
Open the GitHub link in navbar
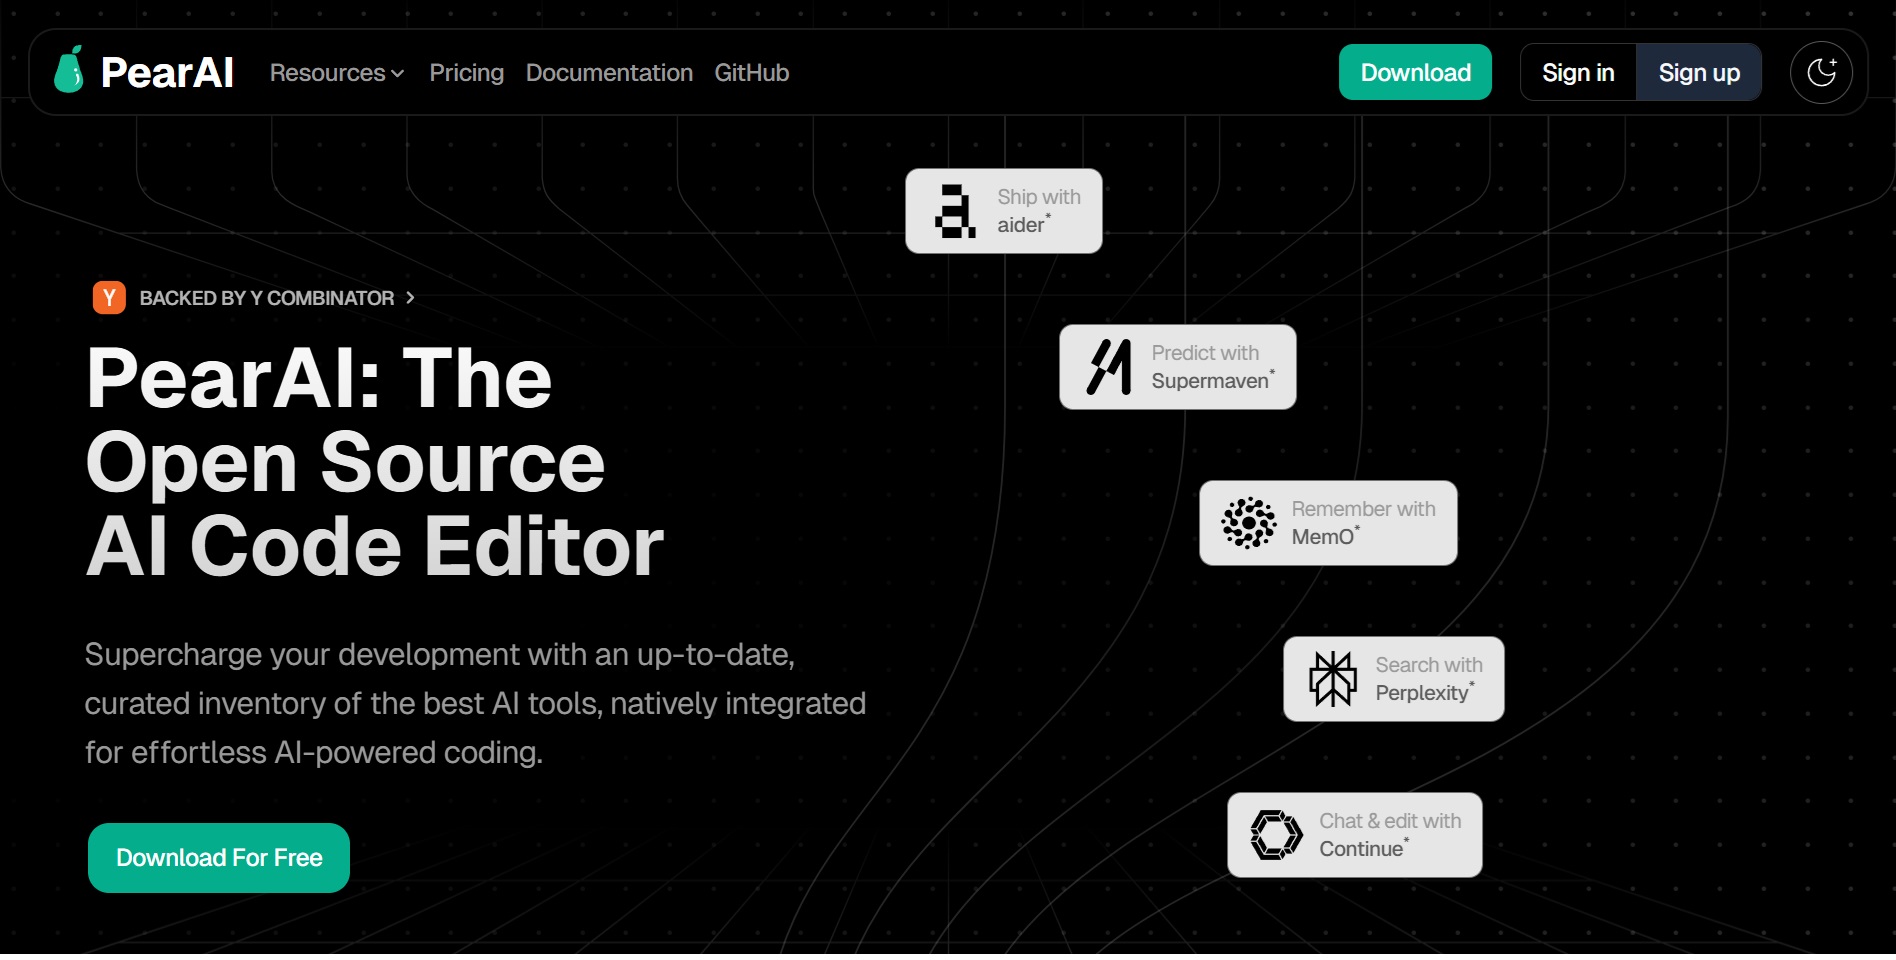tap(751, 73)
